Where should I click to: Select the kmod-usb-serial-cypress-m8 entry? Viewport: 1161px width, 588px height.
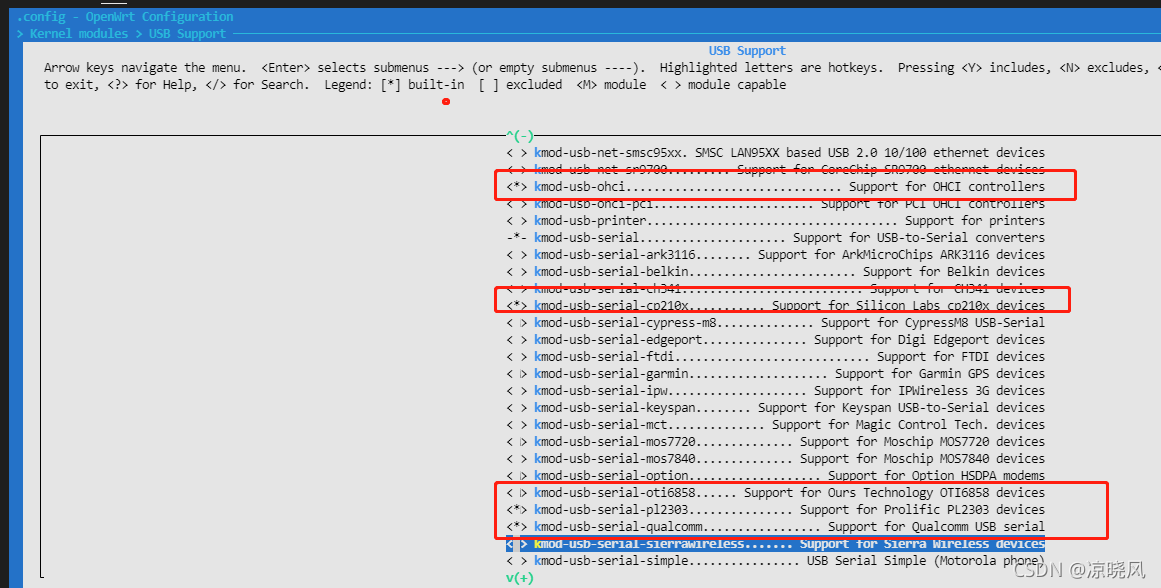[775, 323]
